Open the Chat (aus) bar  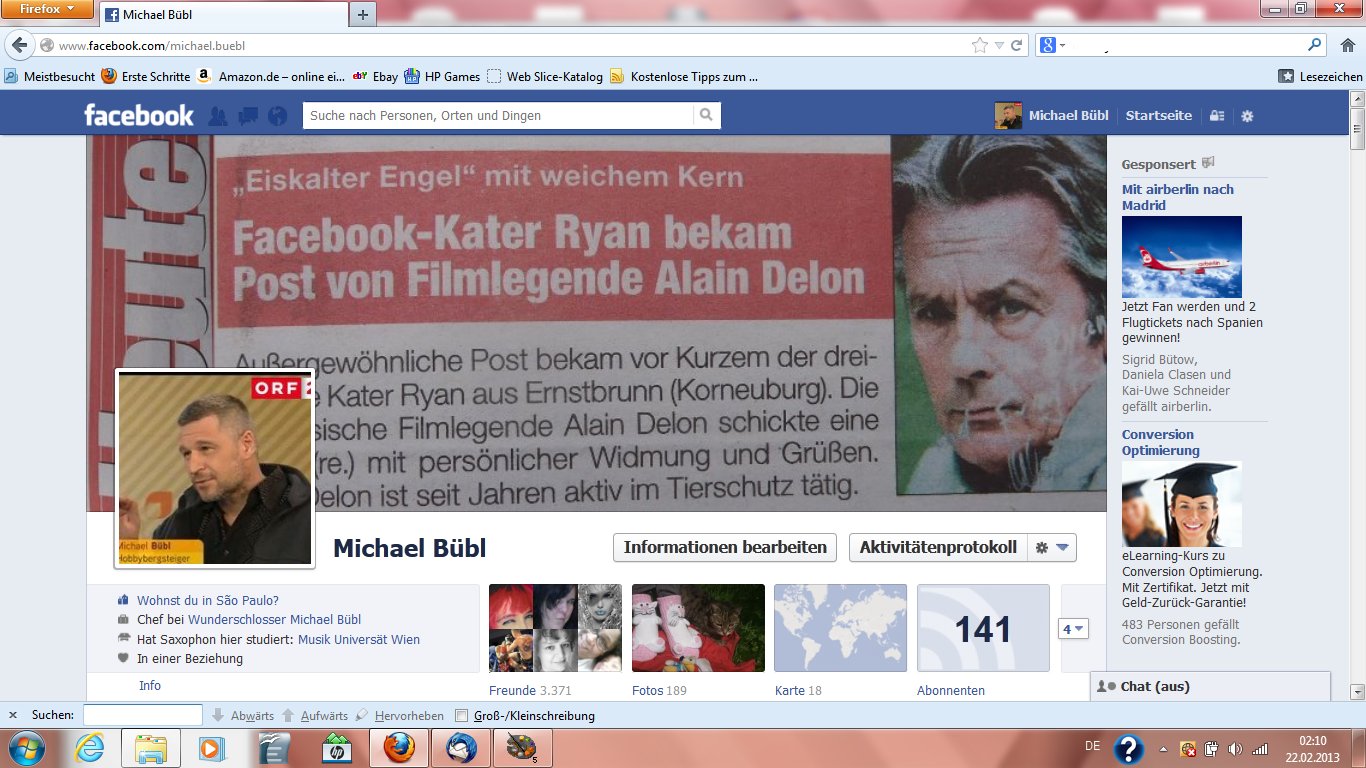[x=1211, y=686]
